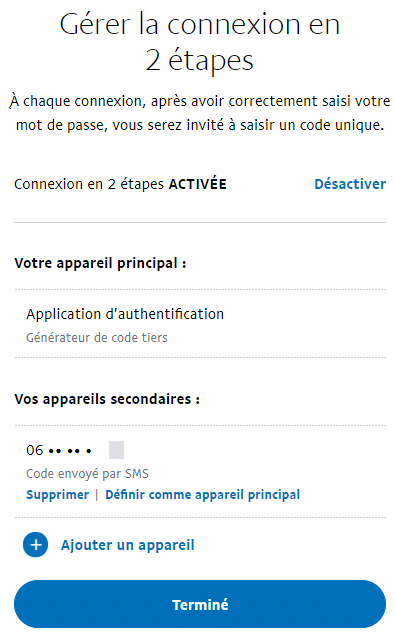Click the Désactiver link

coord(350,184)
